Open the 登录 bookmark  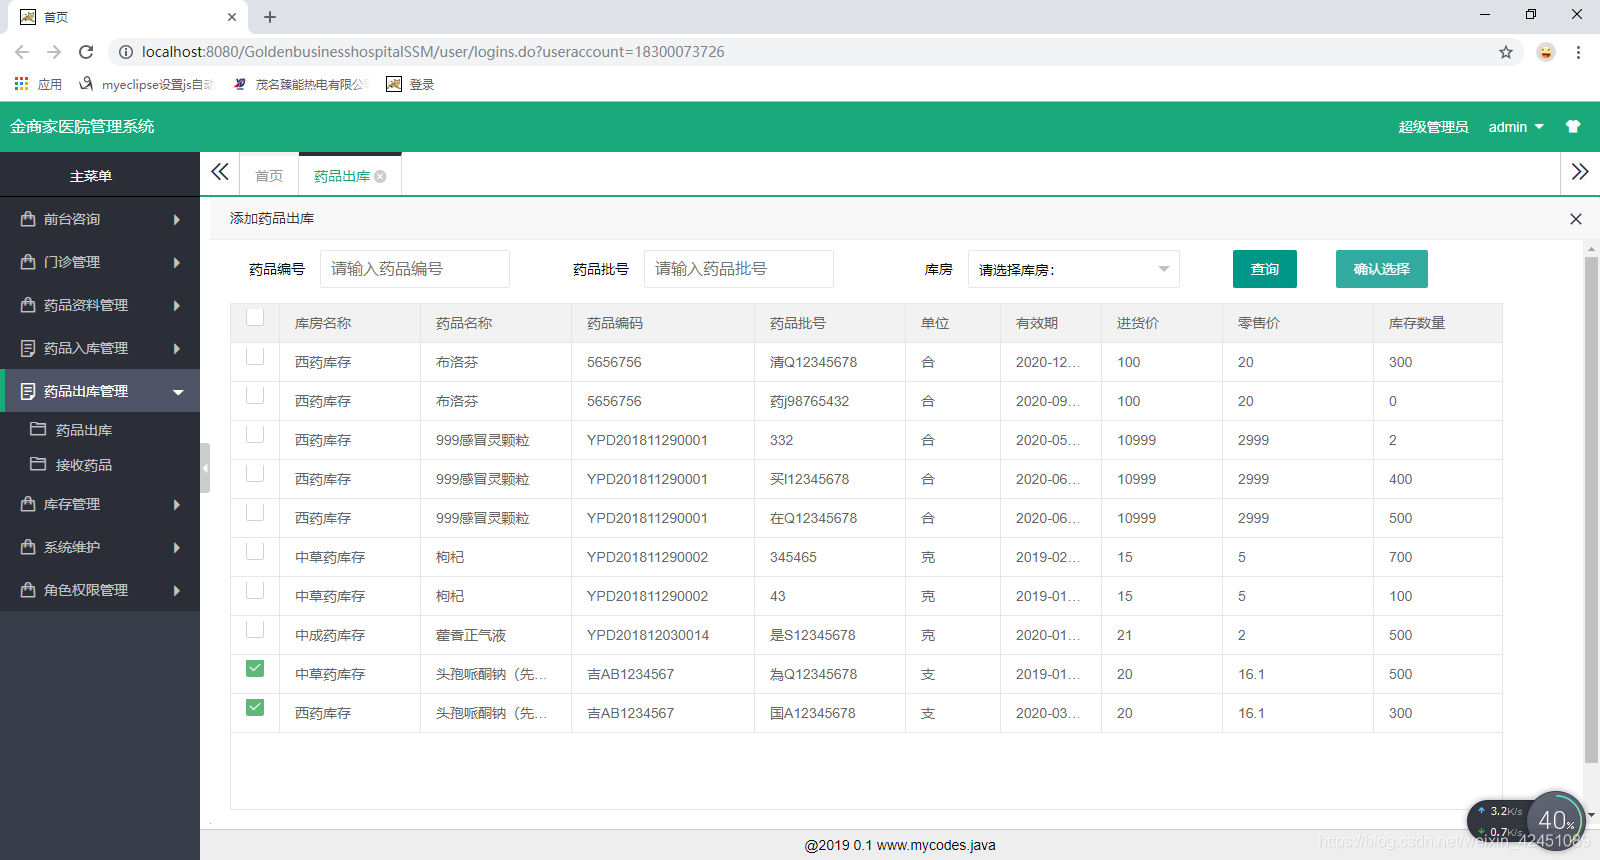(x=410, y=84)
